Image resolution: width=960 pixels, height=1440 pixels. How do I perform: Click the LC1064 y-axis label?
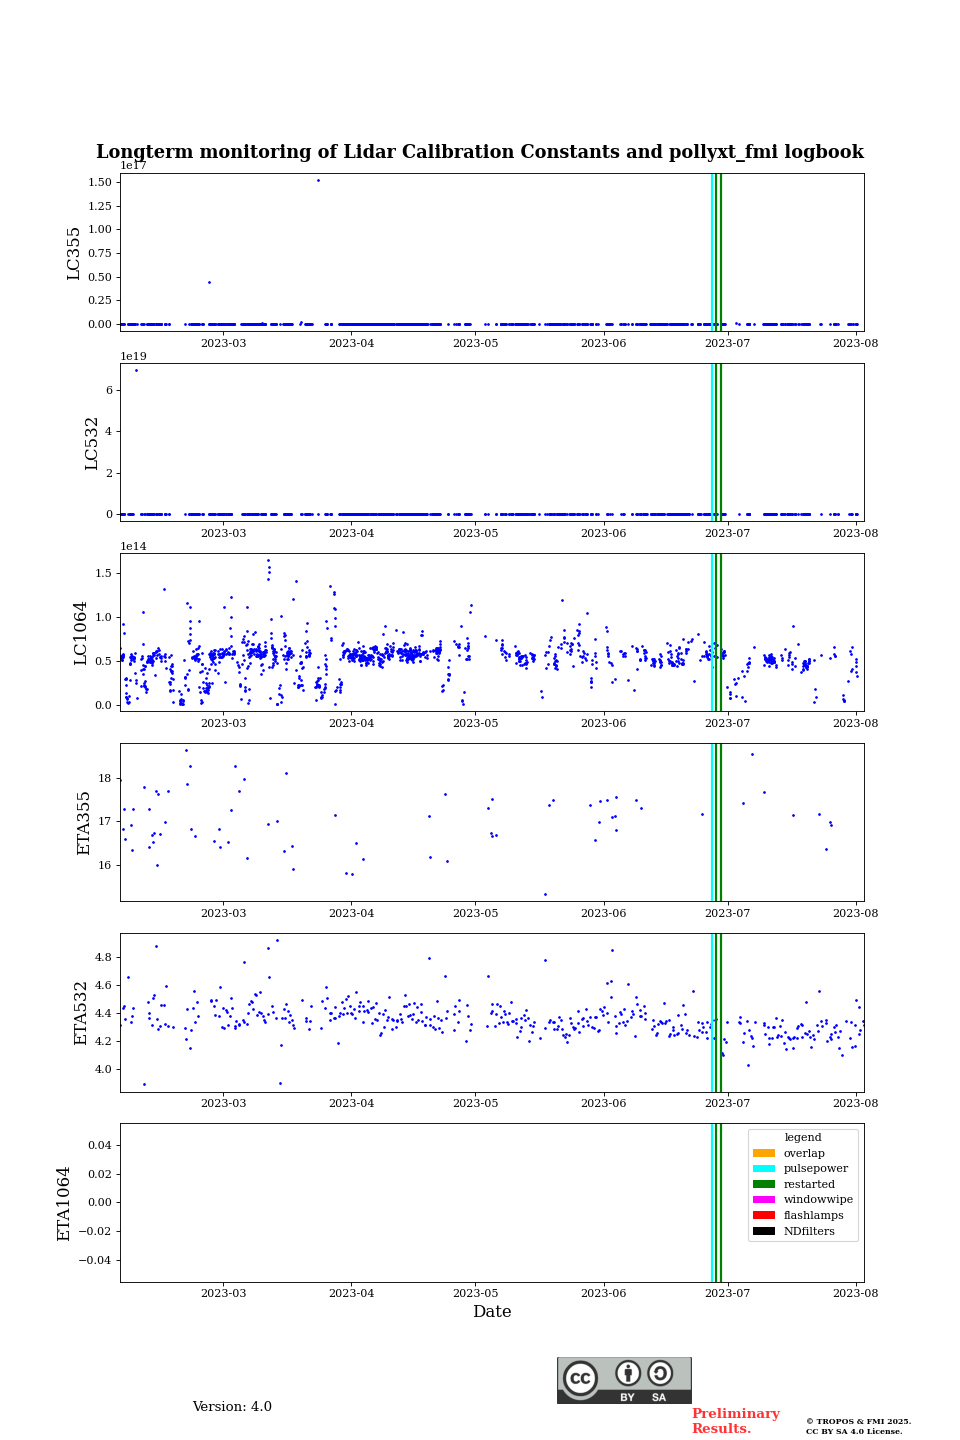click(x=81, y=633)
